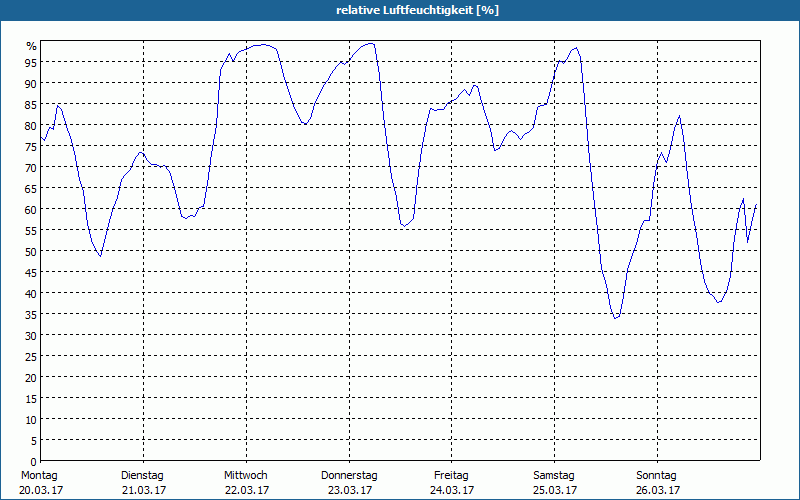Click the '25' y-axis value
The width and height of the screenshot is (800, 500).
pos(31,357)
